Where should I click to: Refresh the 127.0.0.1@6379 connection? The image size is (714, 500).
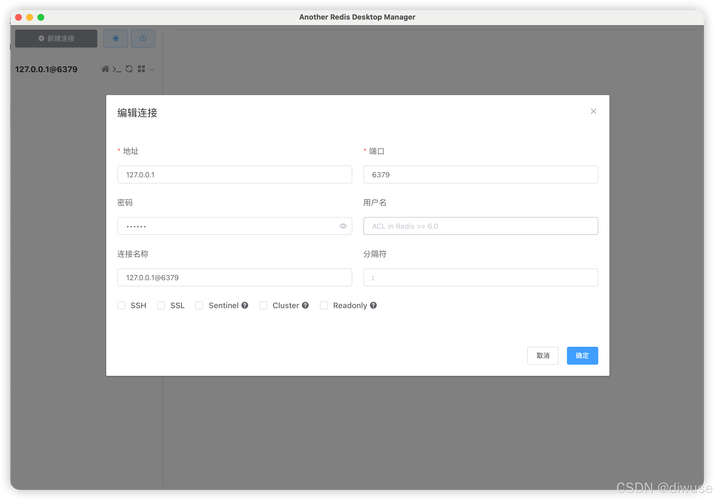click(129, 69)
